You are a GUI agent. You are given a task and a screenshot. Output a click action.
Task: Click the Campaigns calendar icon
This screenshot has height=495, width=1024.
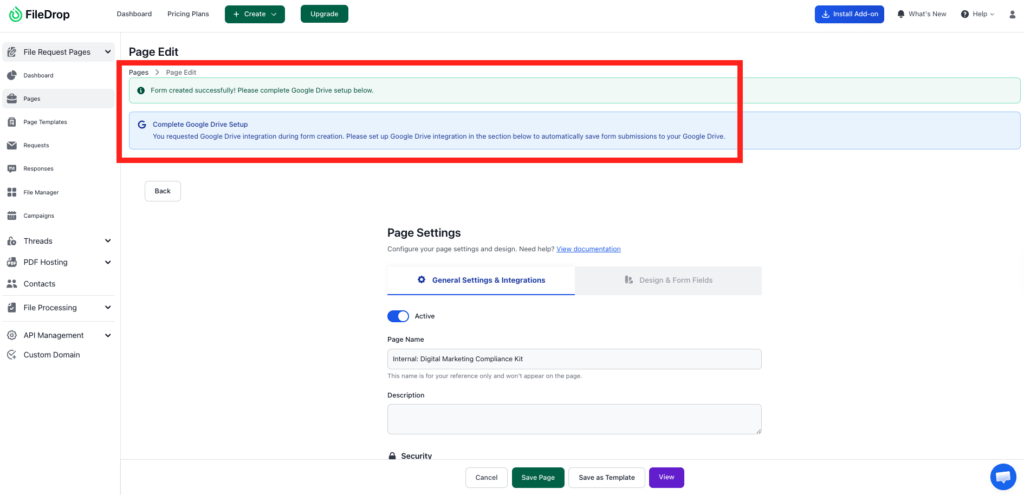pos(12,216)
